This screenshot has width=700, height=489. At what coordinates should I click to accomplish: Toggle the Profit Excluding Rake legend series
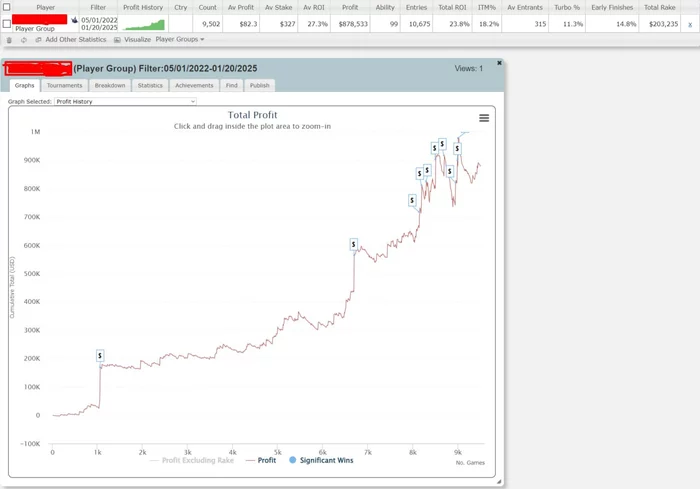[x=192, y=460]
